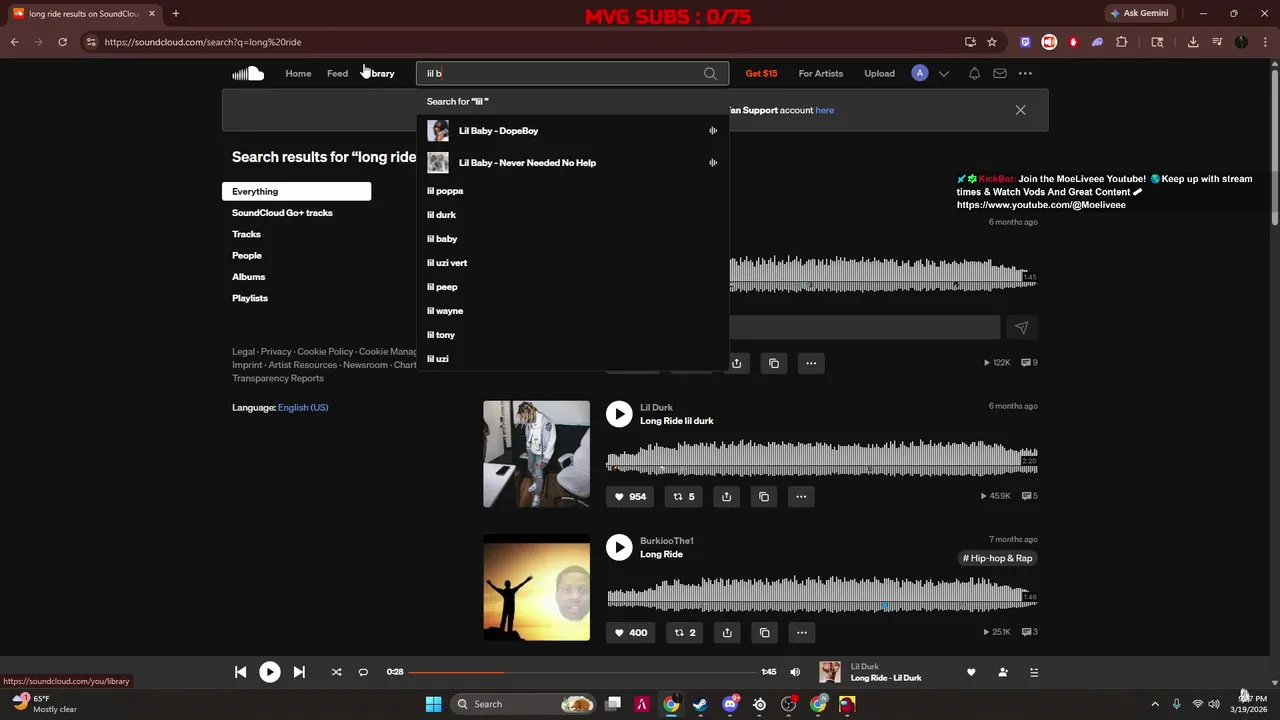Click the Upload button

[880, 73]
